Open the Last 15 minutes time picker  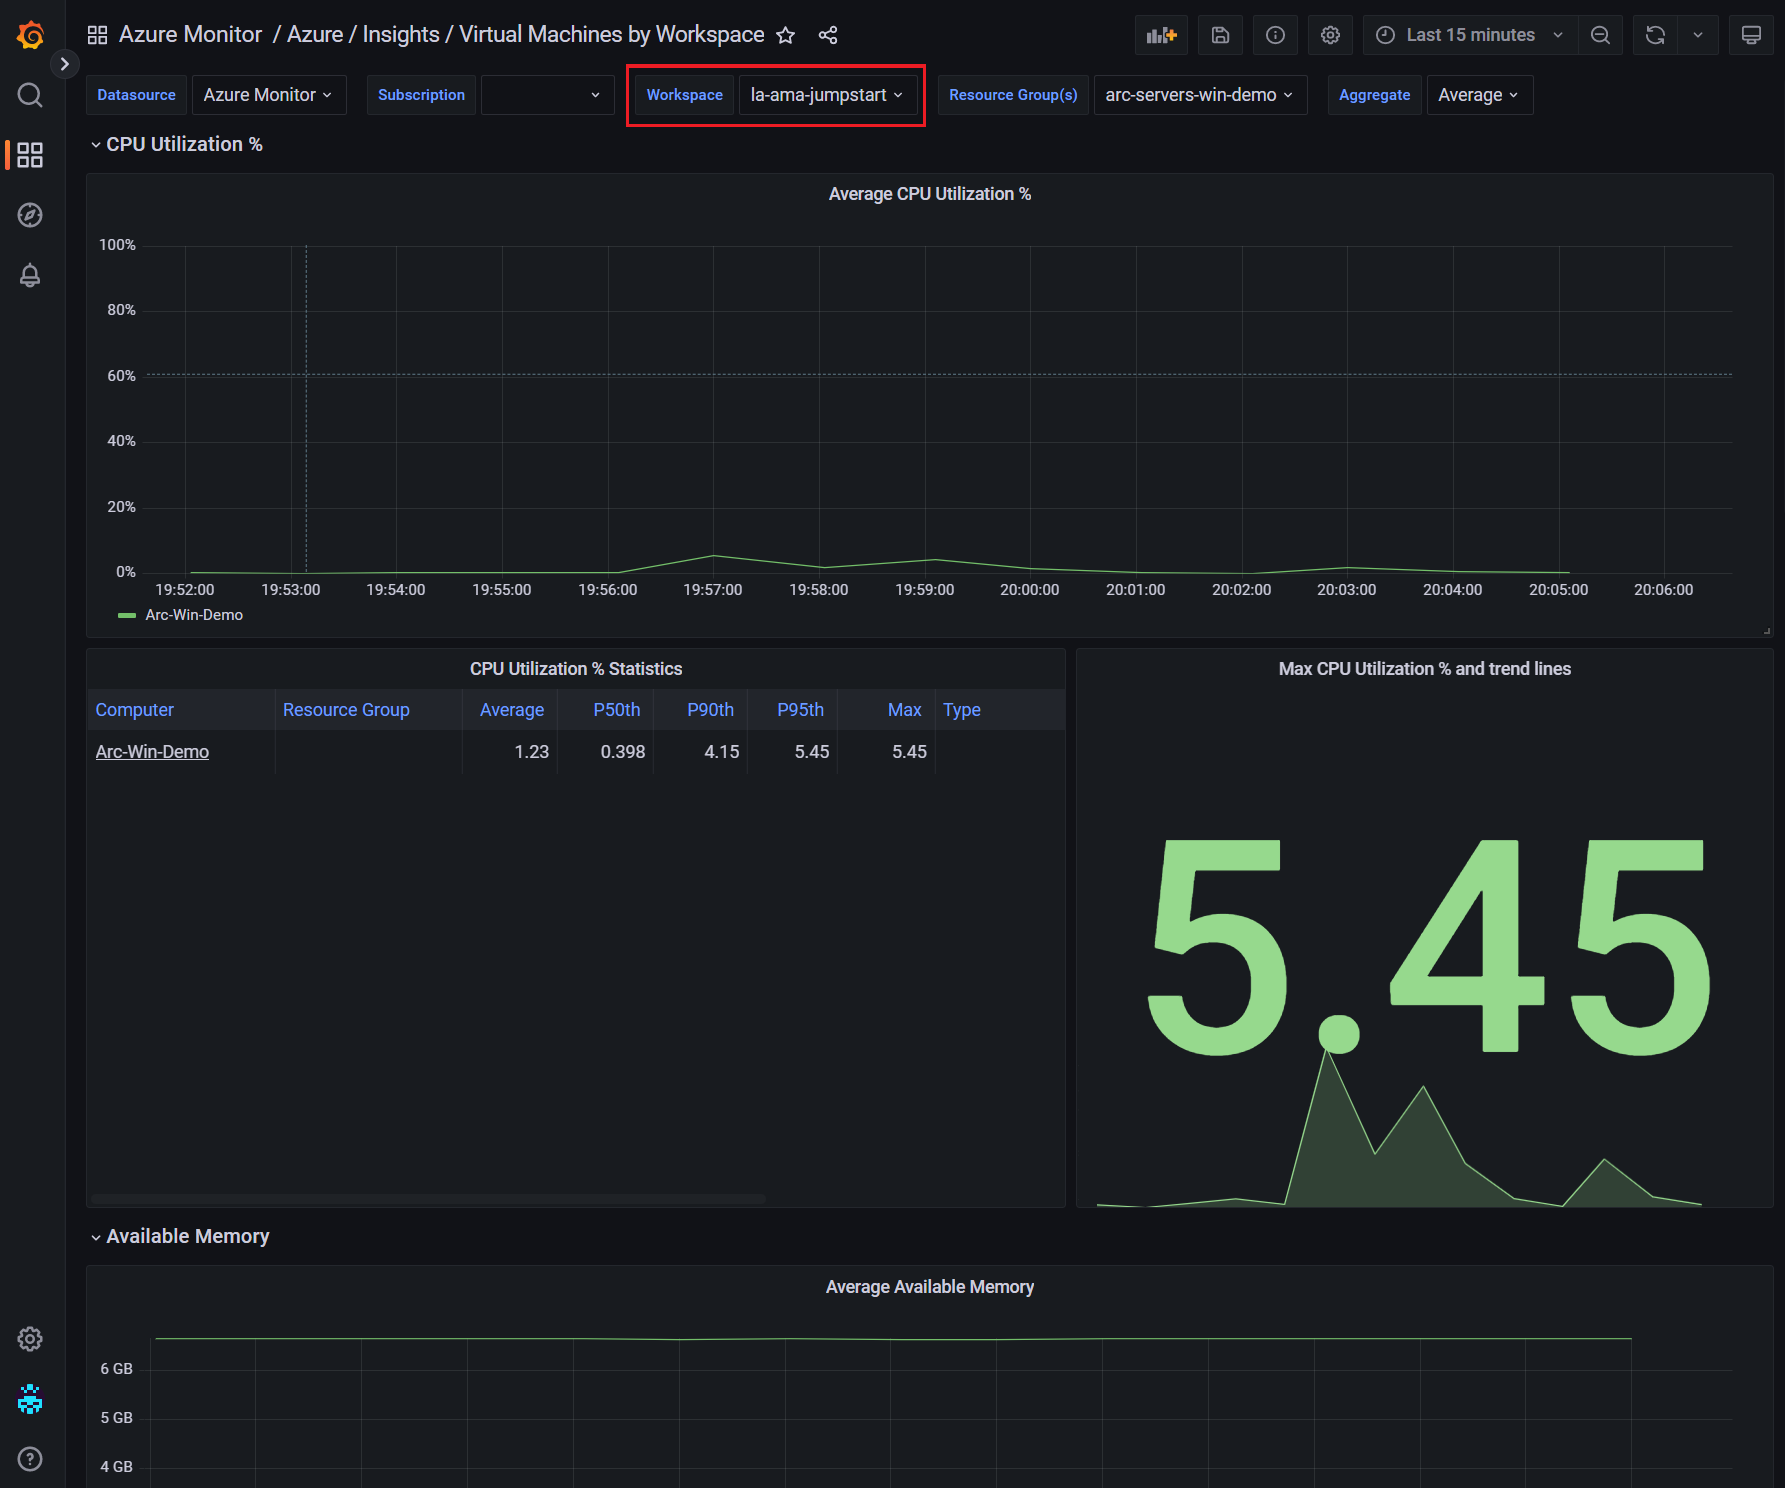click(x=1470, y=35)
